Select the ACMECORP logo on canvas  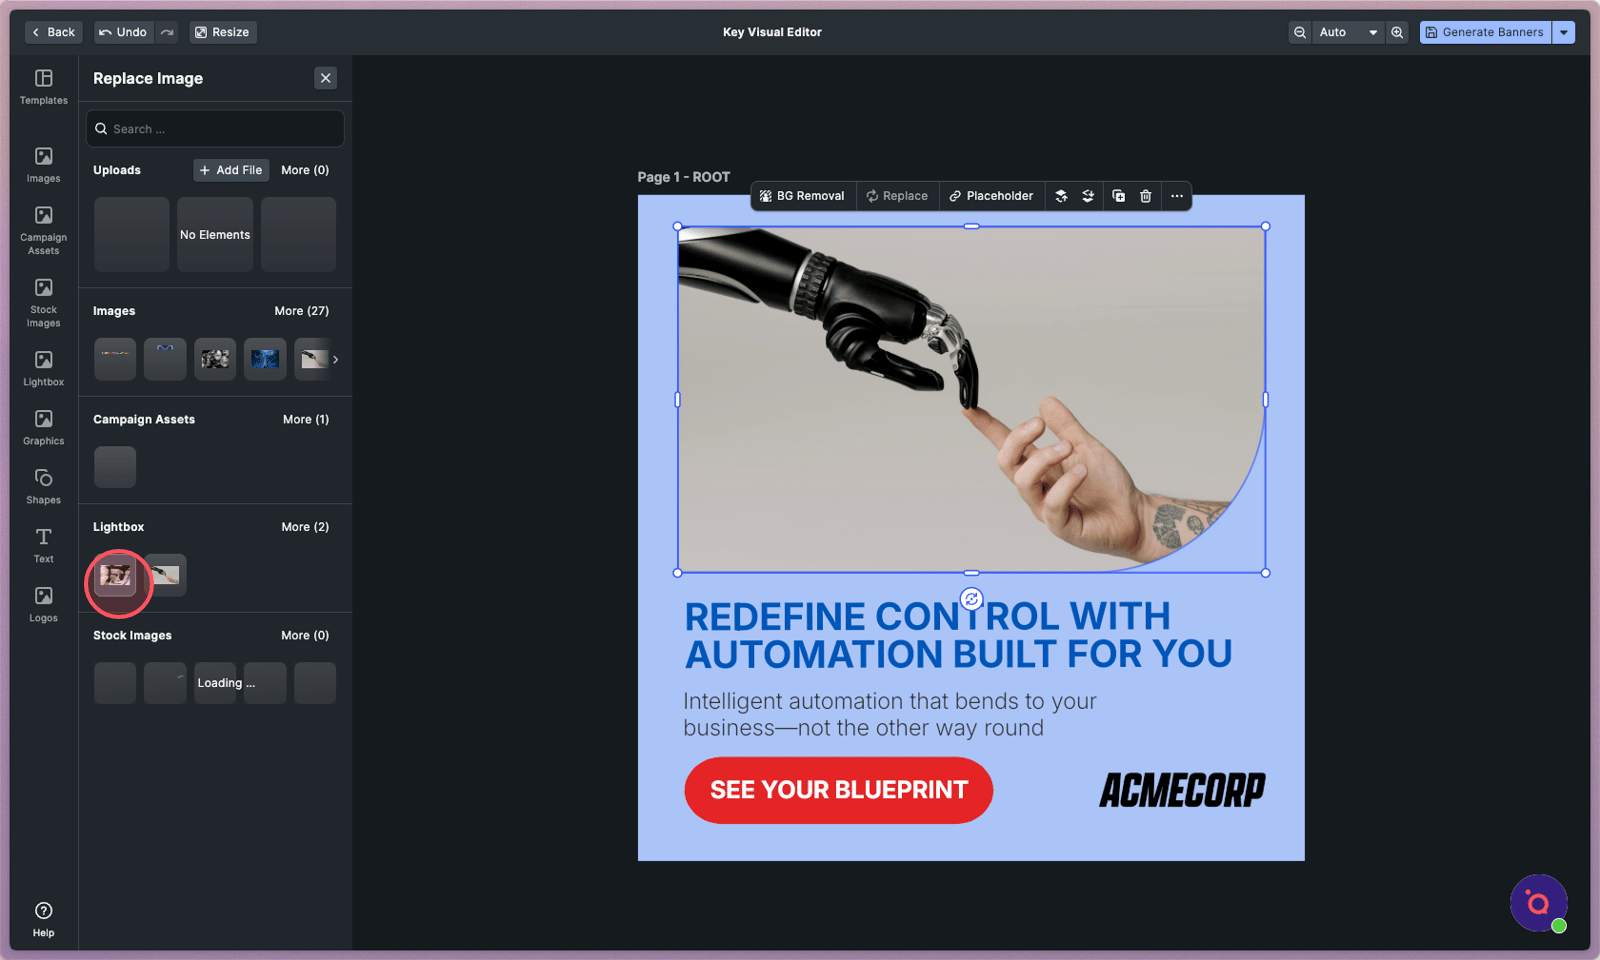tap(1182, 790)
